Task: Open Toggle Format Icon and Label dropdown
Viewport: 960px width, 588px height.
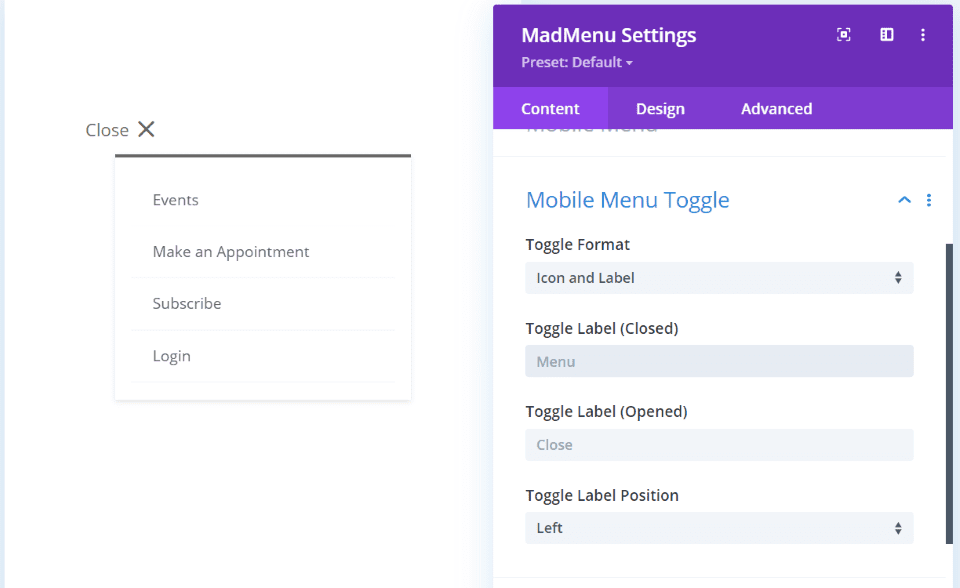Action: pyautogui.click(x=719, y=278)
